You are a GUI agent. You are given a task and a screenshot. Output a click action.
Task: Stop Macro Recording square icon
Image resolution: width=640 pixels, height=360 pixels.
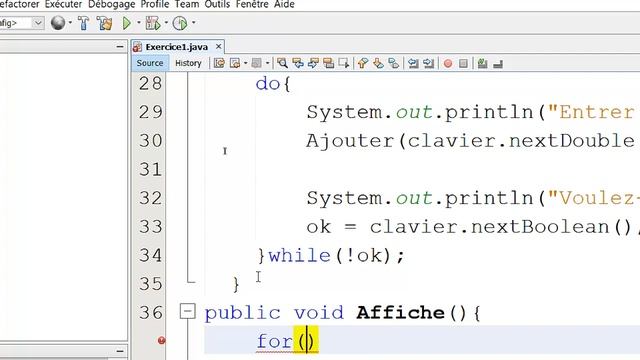463,63
